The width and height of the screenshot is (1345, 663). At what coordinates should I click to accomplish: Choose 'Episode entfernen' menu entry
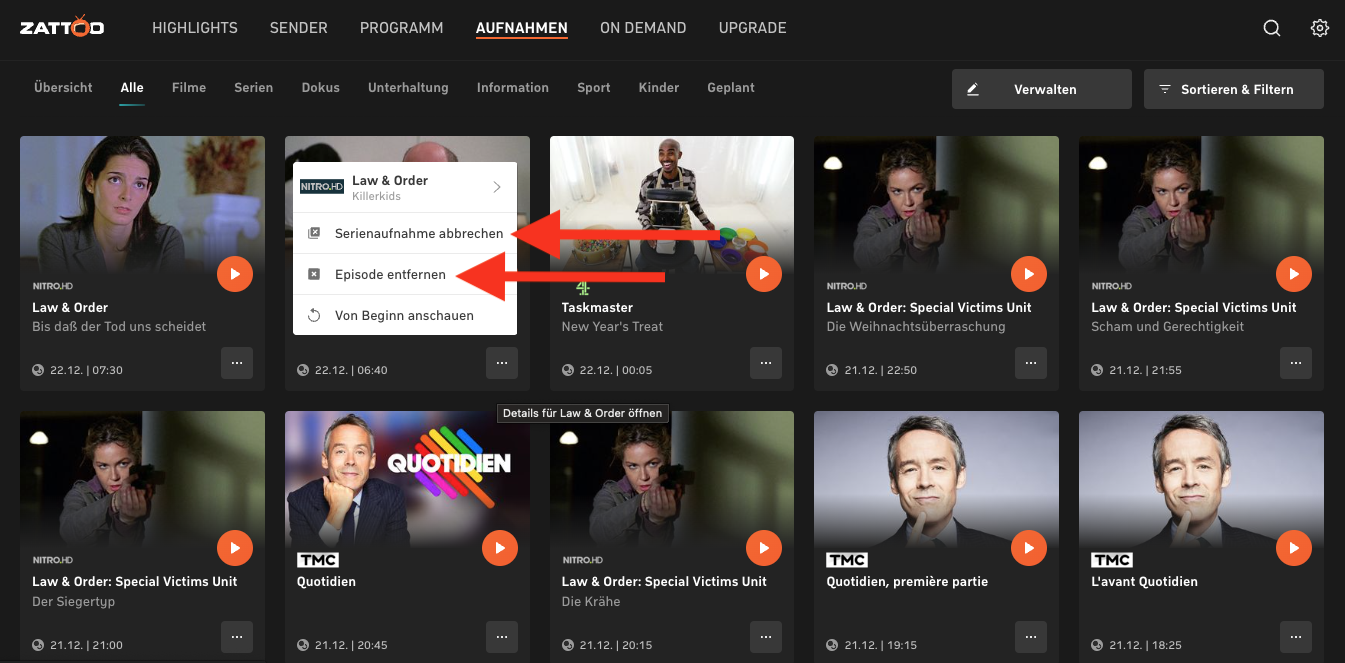405,274
